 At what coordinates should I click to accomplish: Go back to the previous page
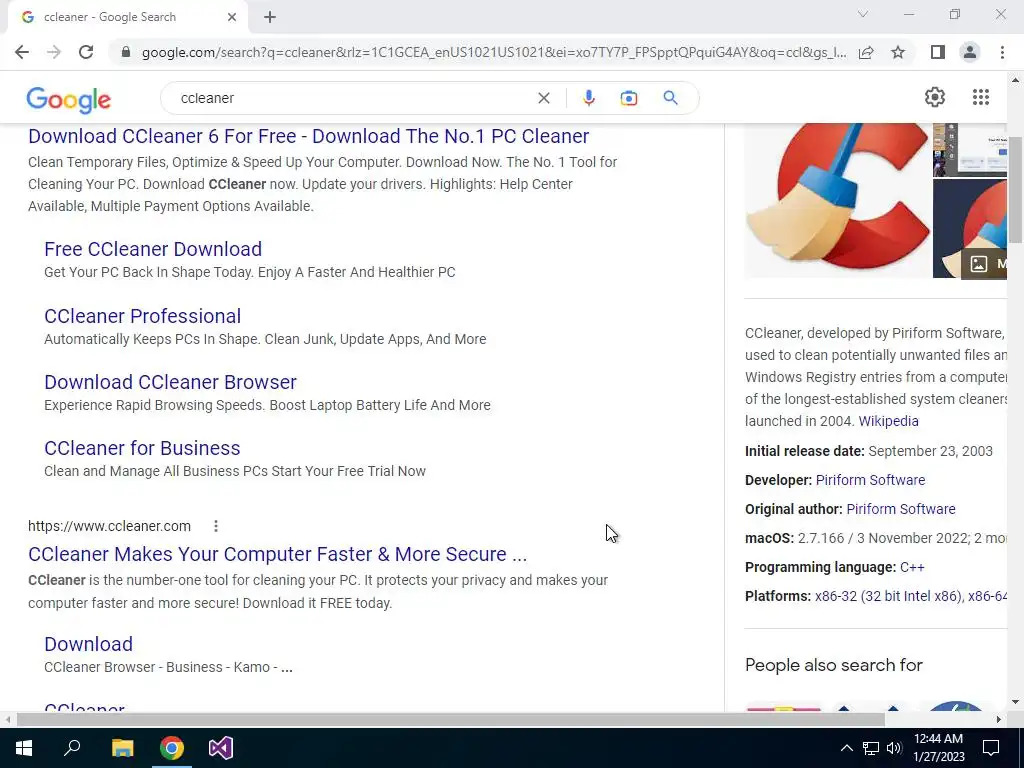point(22,52)
